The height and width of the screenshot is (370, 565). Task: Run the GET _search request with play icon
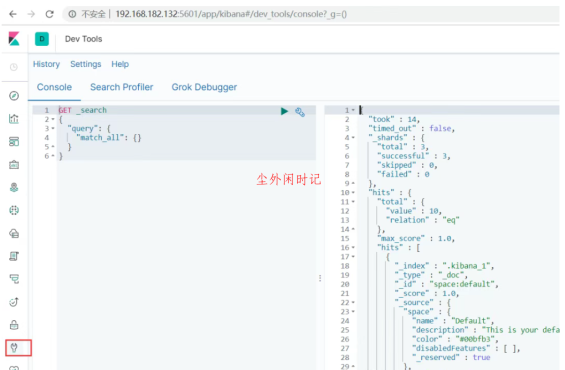[284, 111]
